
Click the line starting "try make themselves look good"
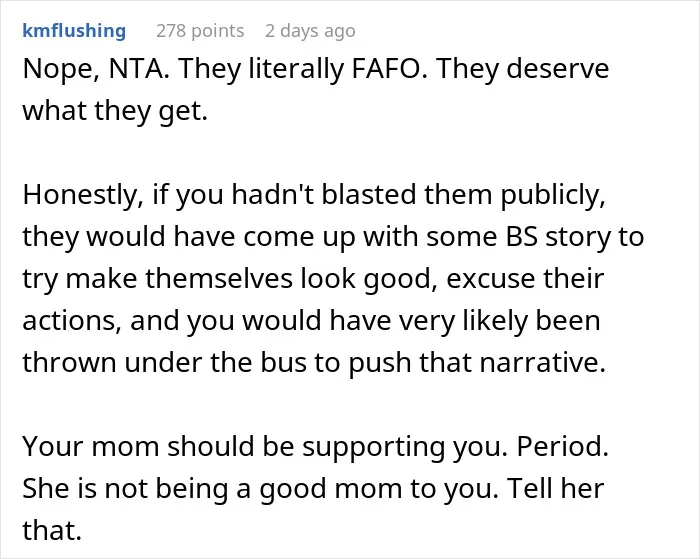313,279
